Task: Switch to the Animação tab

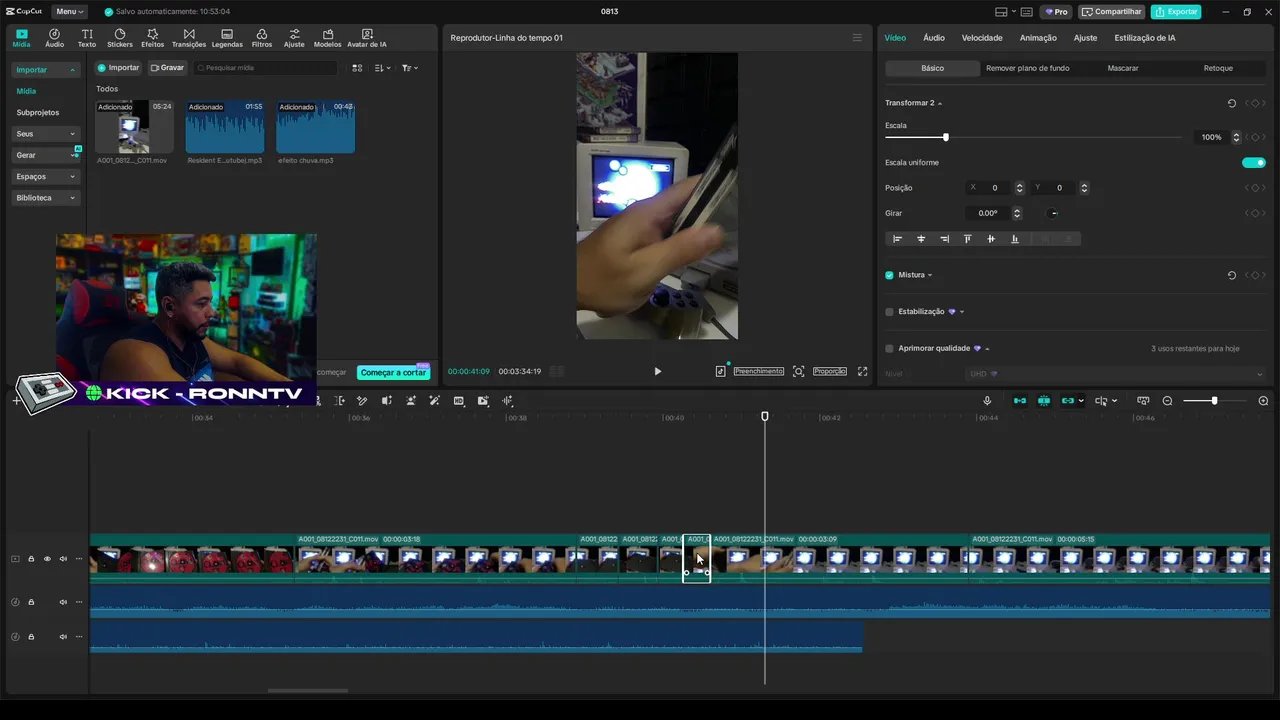Action: (1038, 38)
